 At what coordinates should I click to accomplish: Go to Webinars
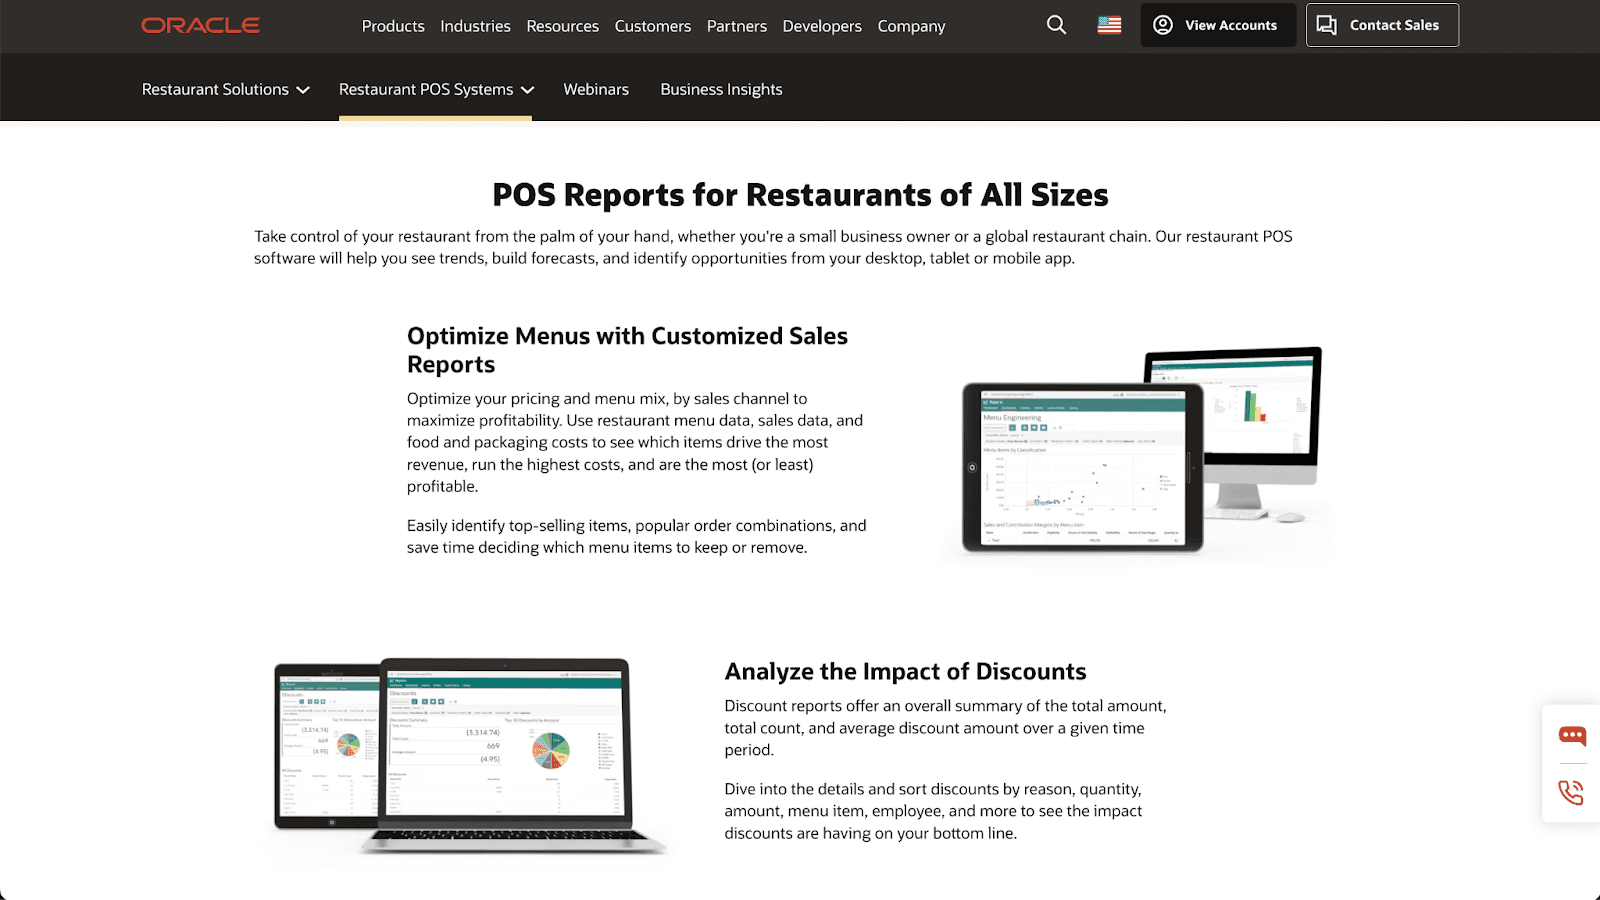pos(596,89)
